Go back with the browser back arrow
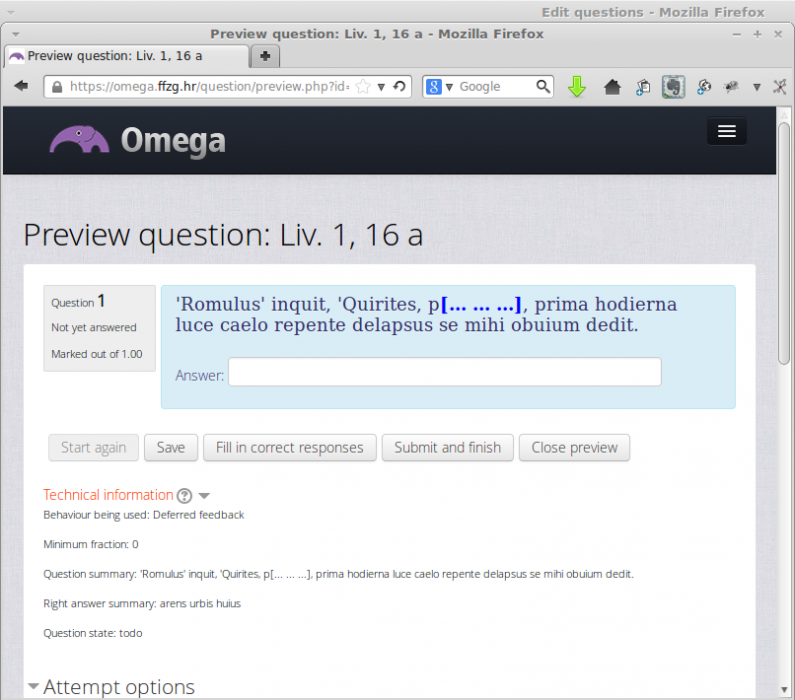This screenshot has height=700, width=795. pyautogui.click(x=21, y=86)
